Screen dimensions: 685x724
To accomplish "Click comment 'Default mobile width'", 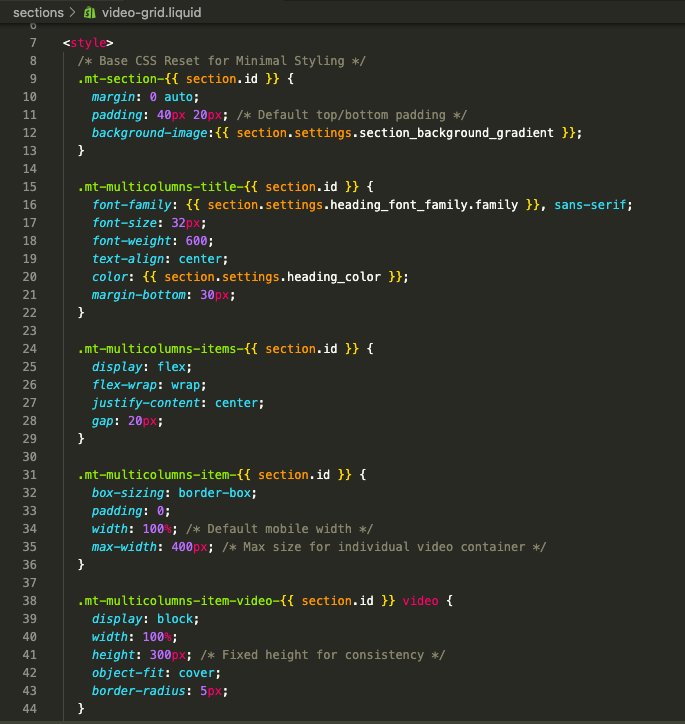I will point(279,529).
